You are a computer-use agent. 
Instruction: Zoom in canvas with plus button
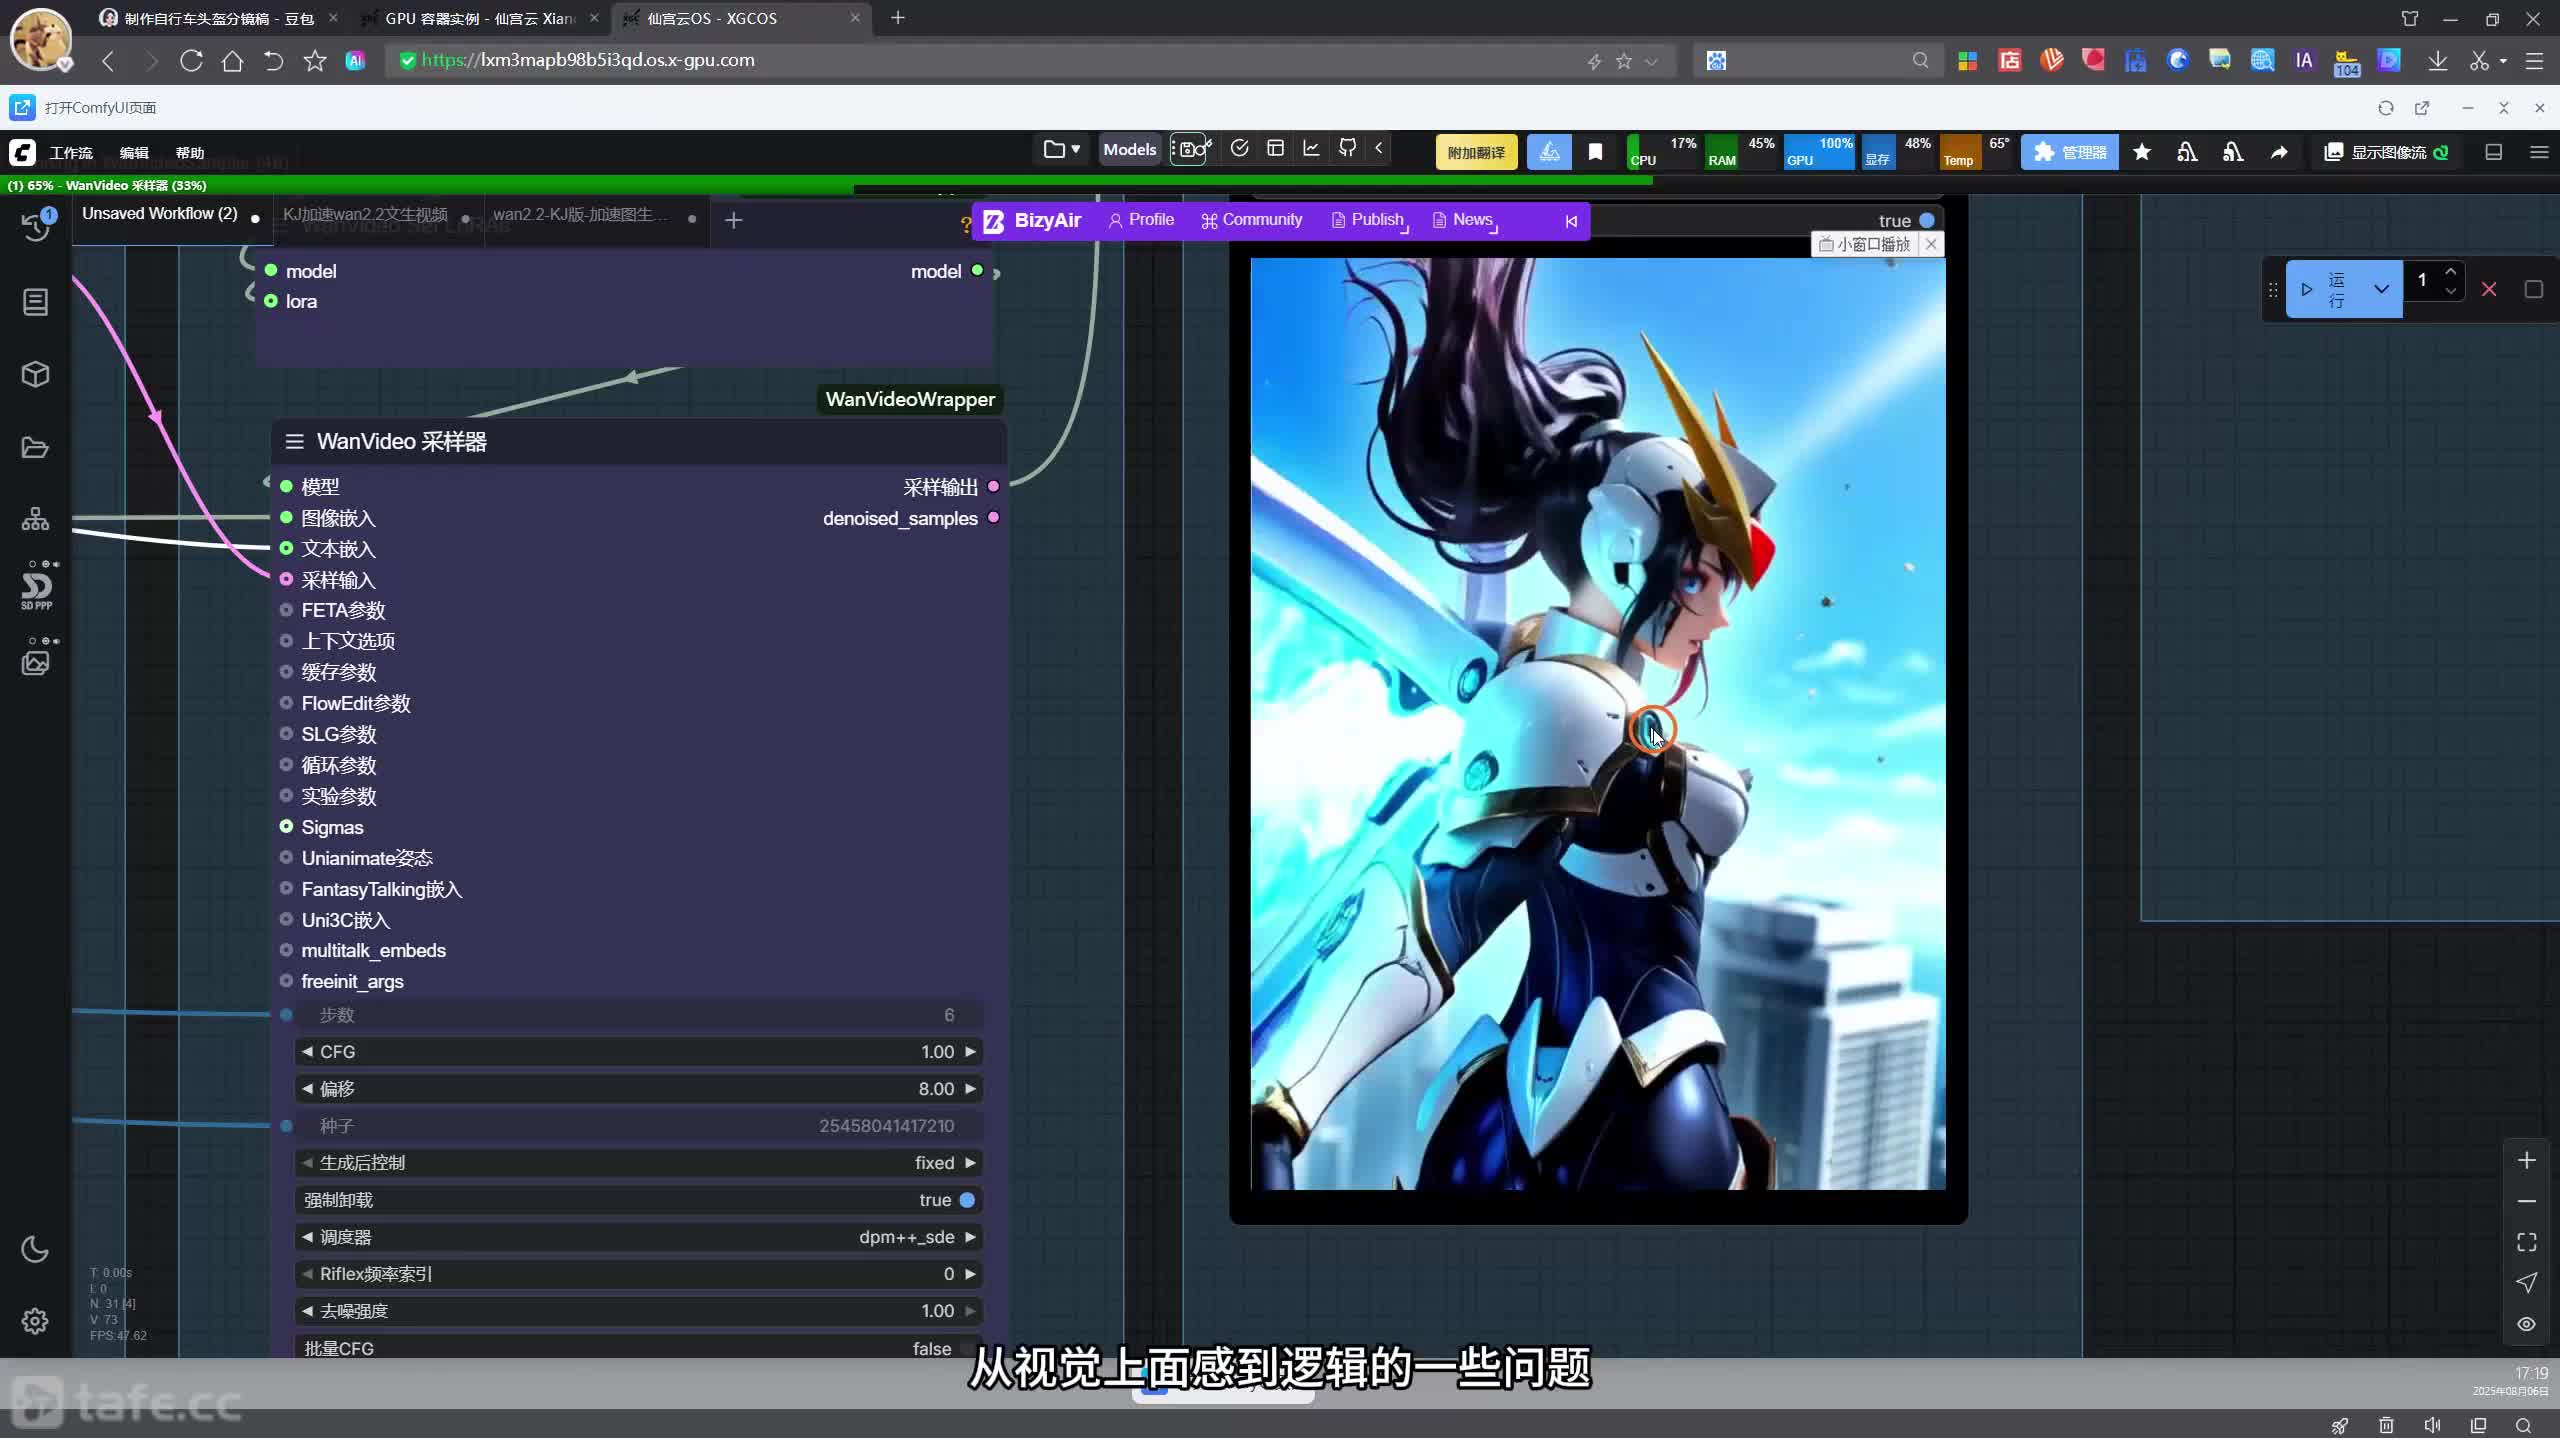click(2527, 1160)
